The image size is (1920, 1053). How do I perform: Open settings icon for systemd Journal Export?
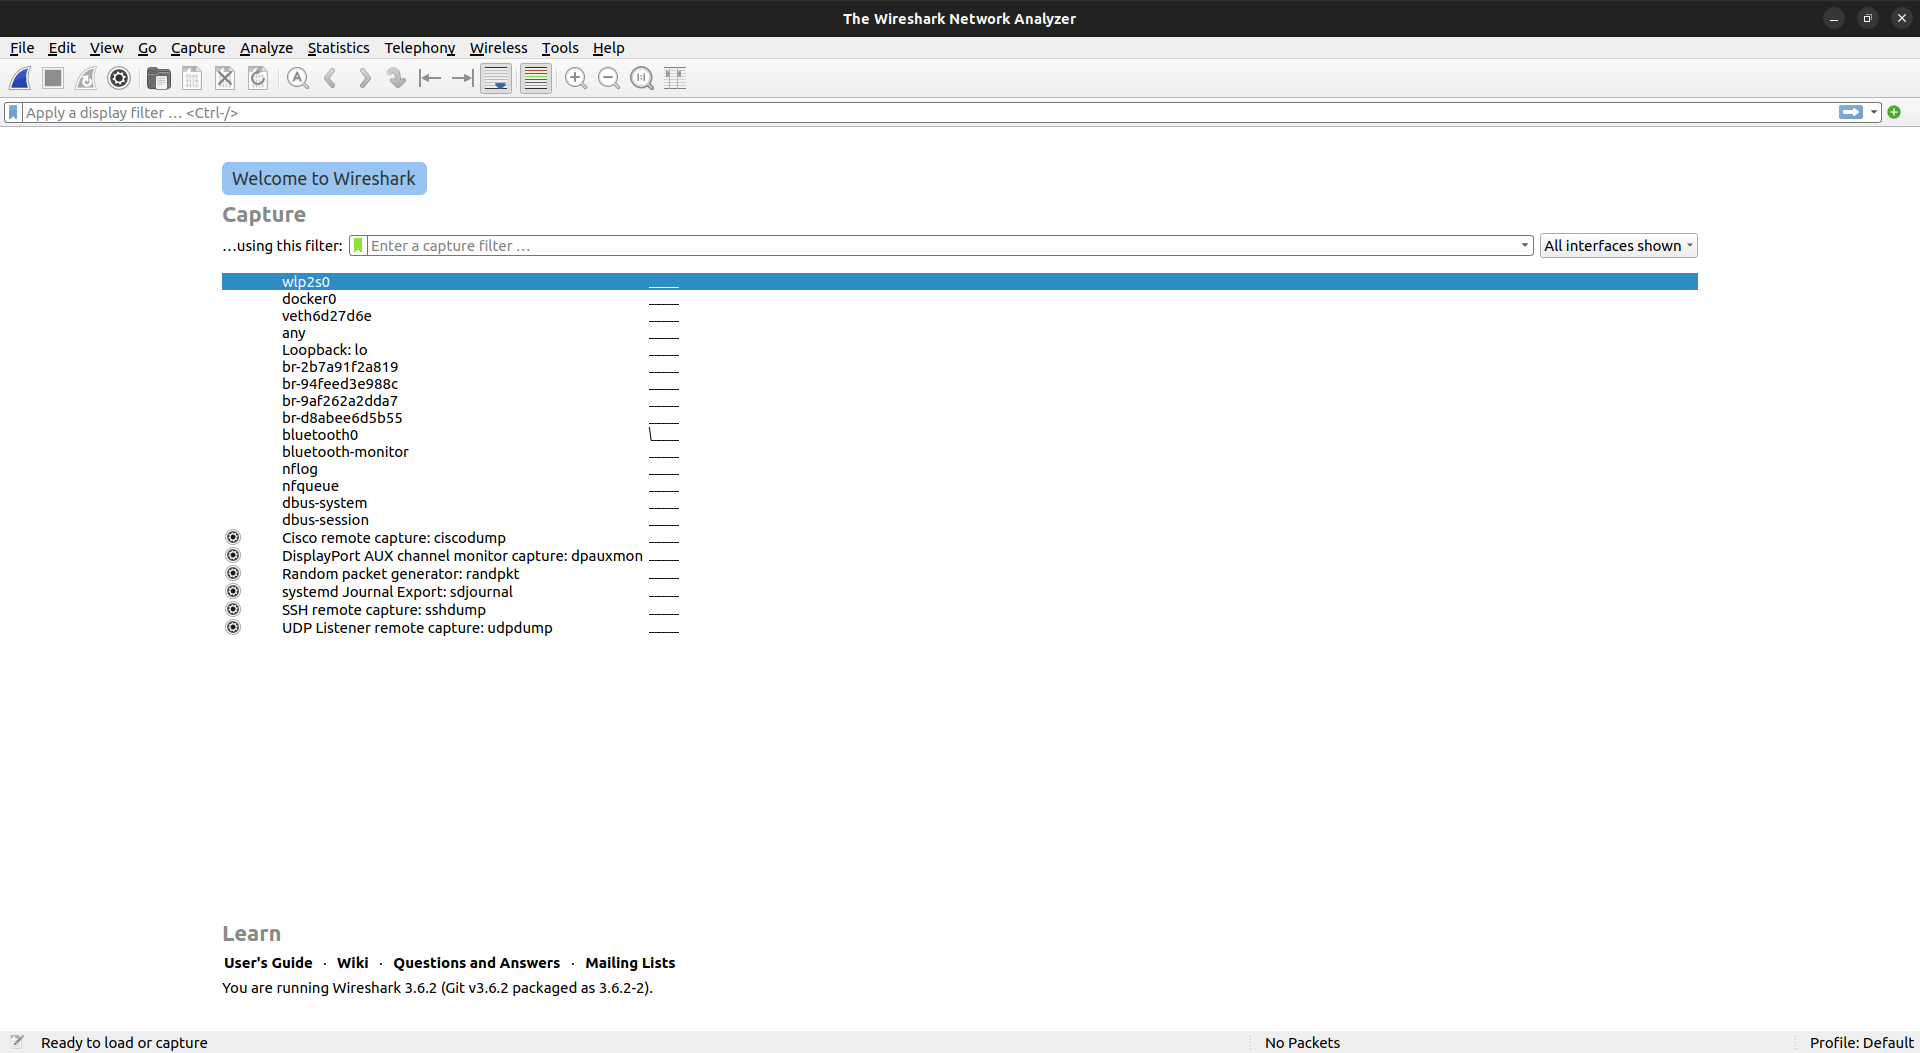pos(233,591)
